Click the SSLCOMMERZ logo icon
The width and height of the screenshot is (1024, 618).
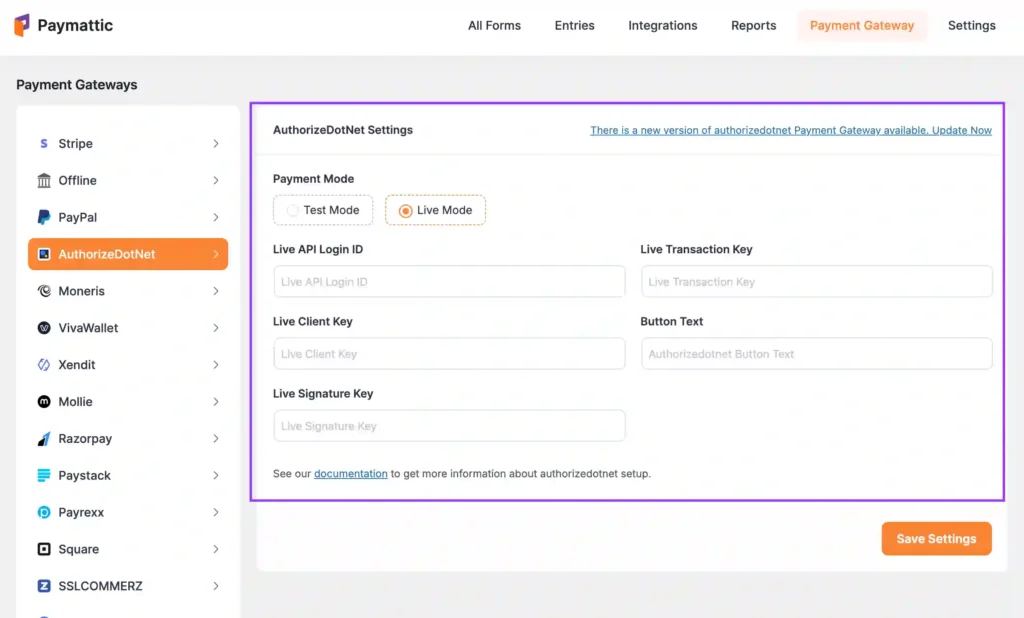pyautogui.click(x=44, y=586)
